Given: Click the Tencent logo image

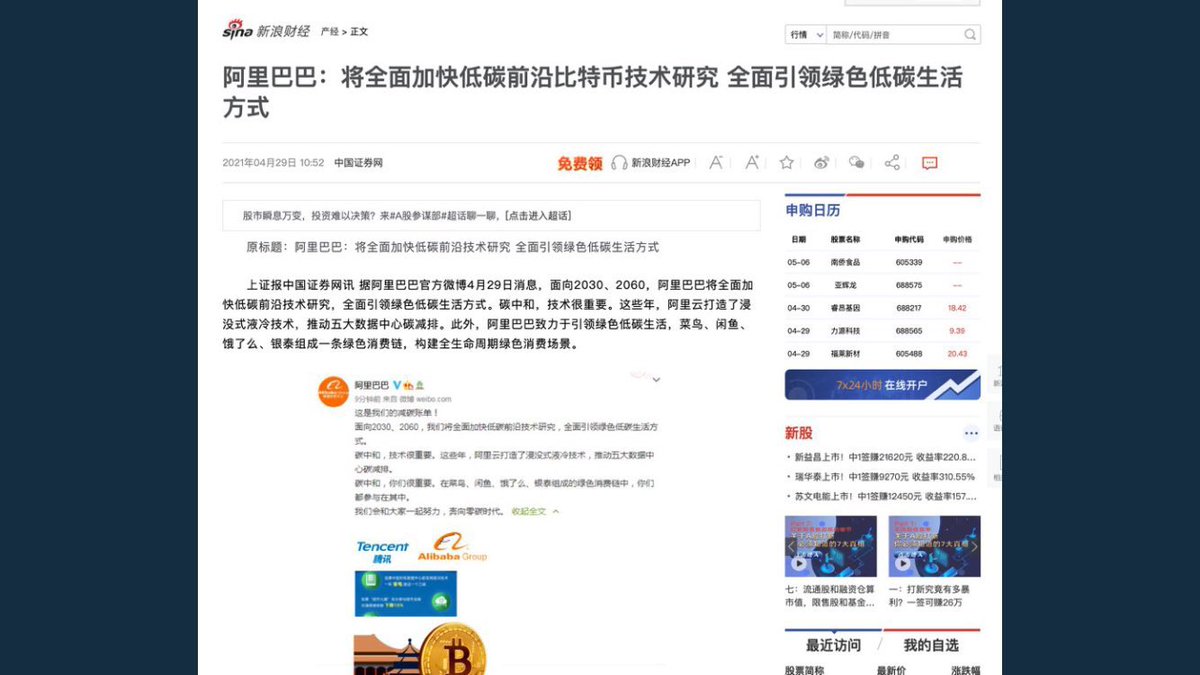Looking at the screenshot, I should pos(382,552).
